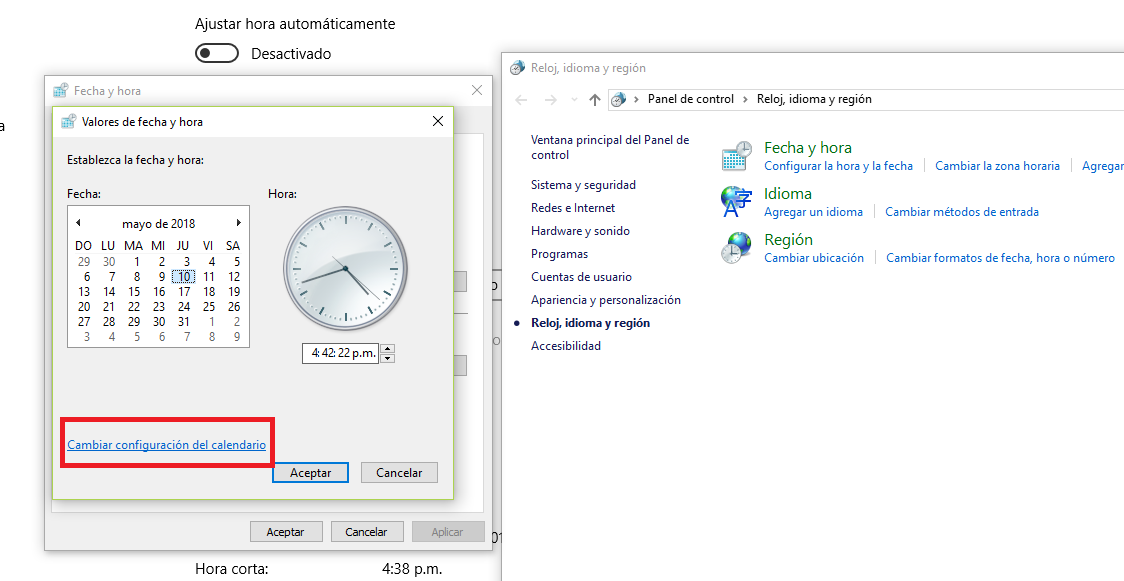Open Apariencia y personalización category
1124x581 pixels.
pos(605,300)
